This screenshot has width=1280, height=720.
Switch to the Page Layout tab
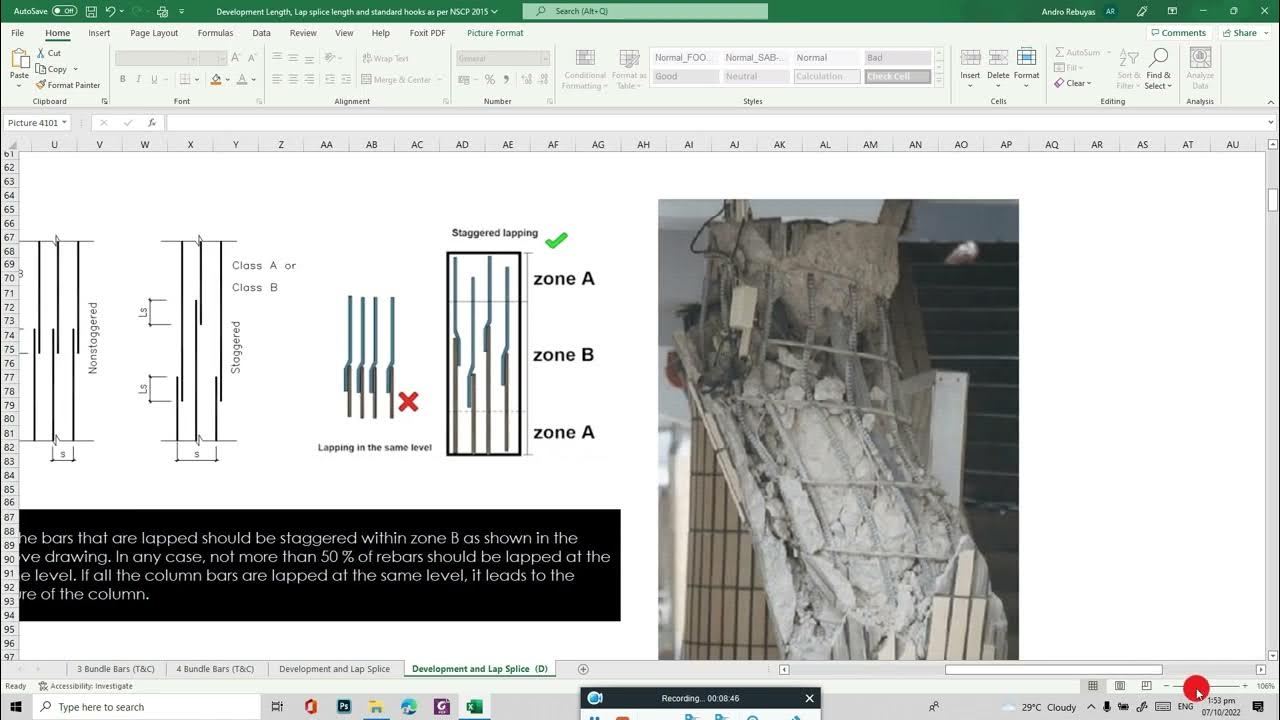tap(154, 33)
